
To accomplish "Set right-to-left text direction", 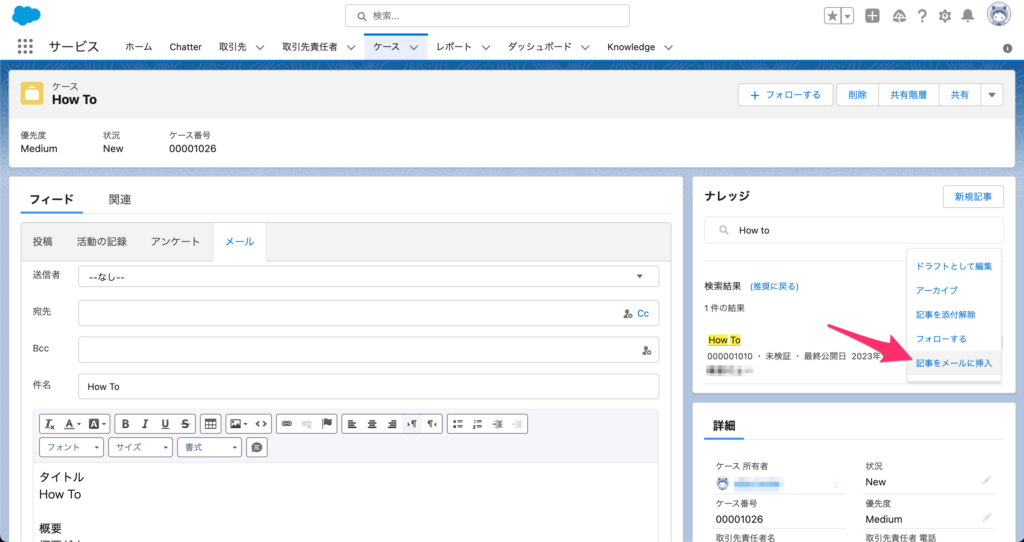I will click(432, 424).
